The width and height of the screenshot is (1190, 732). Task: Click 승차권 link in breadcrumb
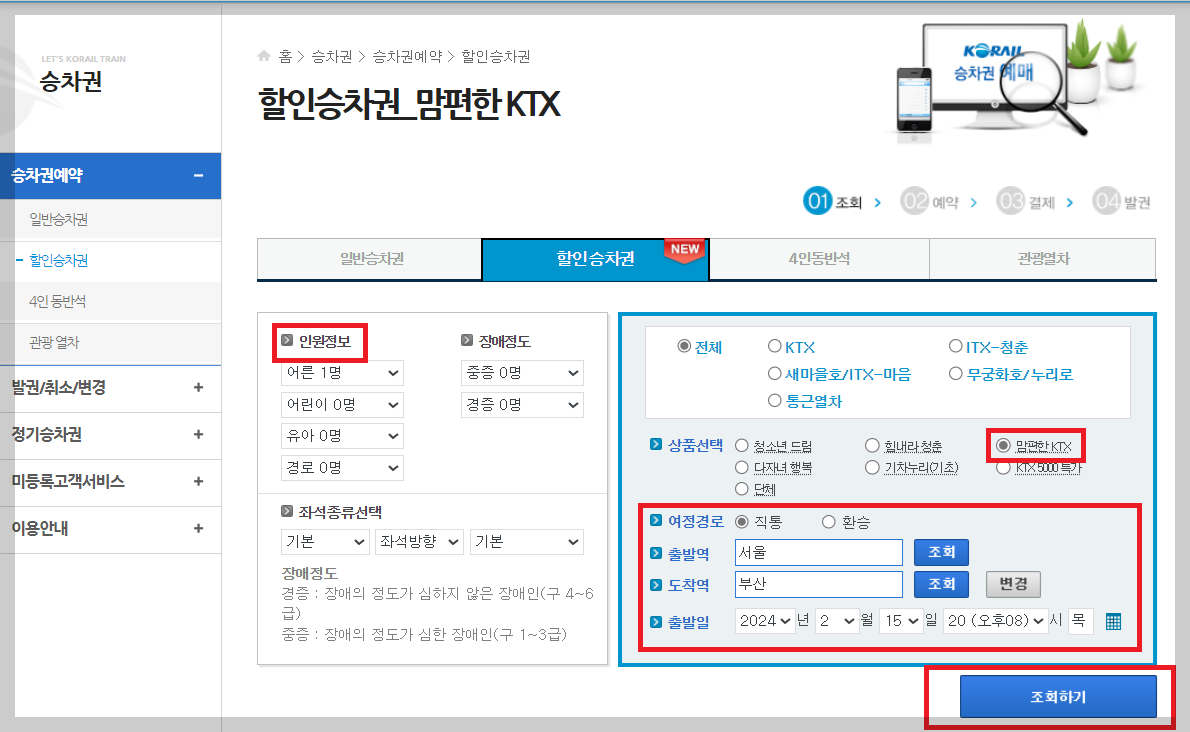(x=332, y=56)
